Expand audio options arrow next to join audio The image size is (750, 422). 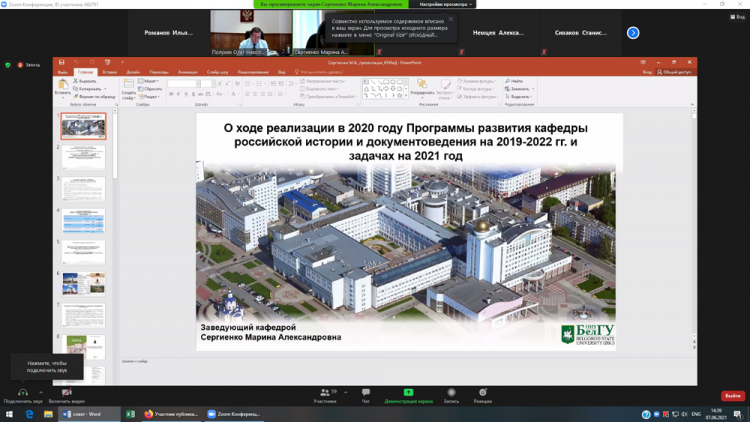pyautogui.click(x=41, y=392)
